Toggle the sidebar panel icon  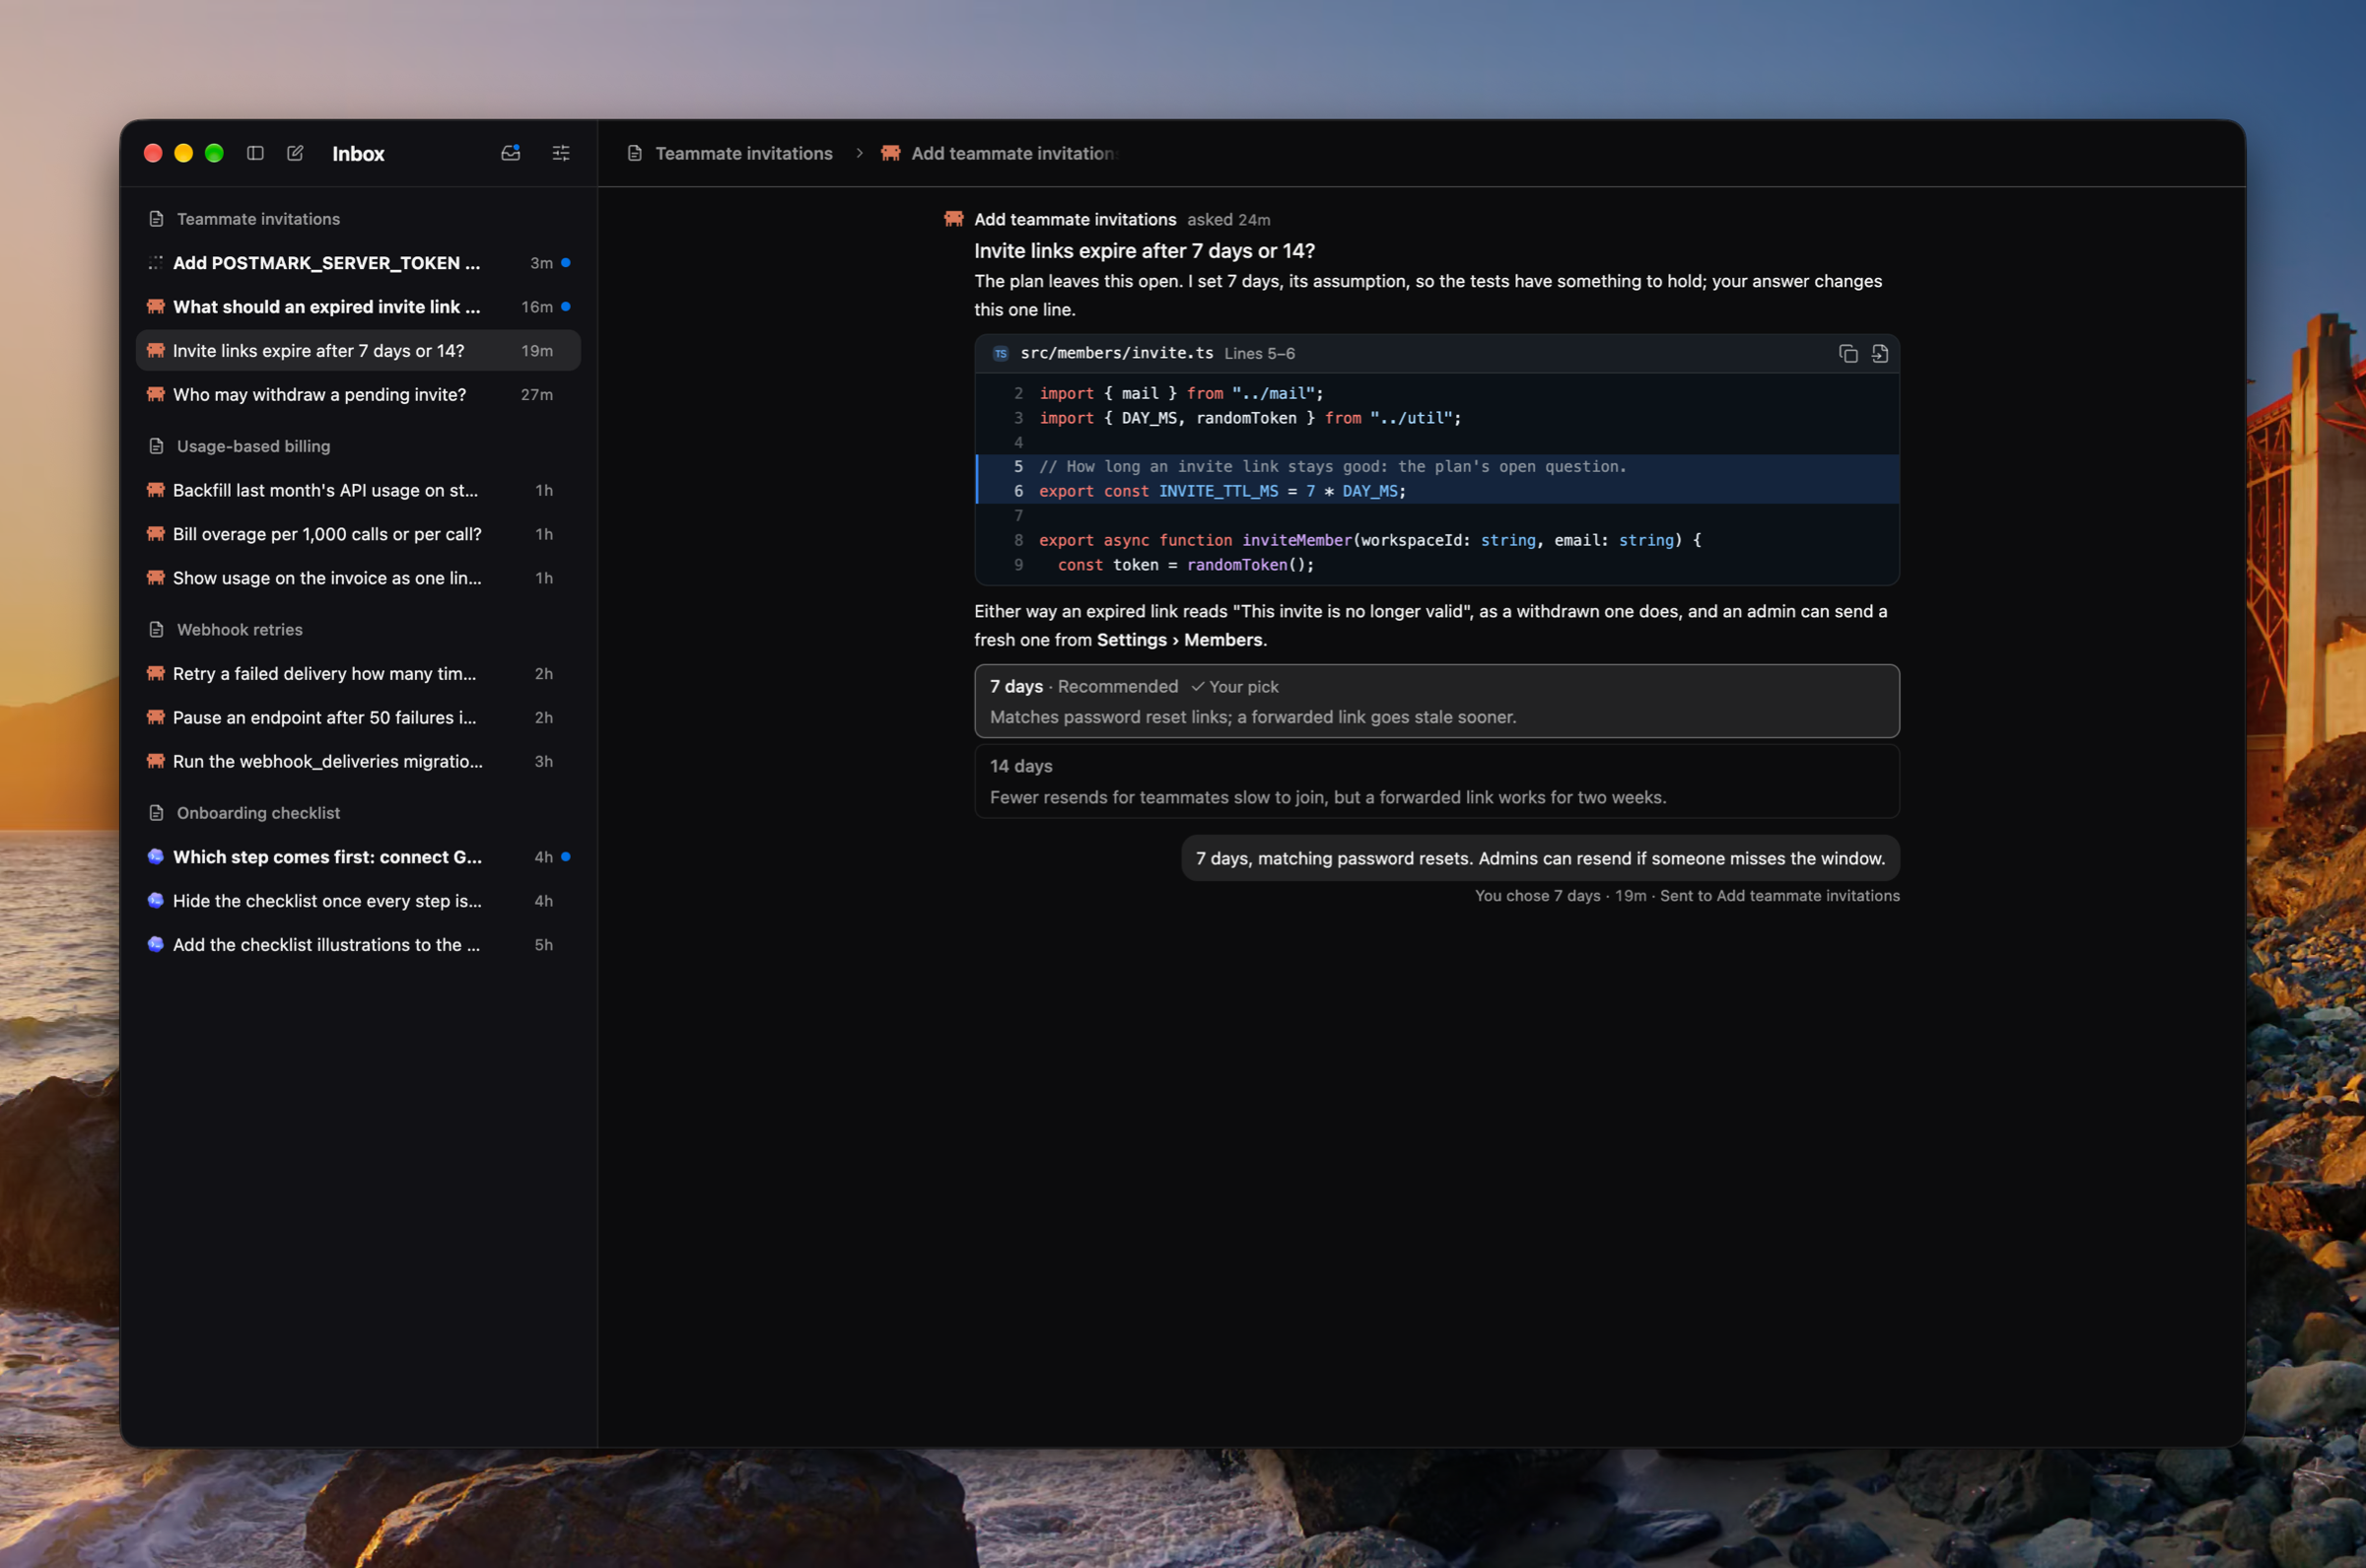(255, 153)
